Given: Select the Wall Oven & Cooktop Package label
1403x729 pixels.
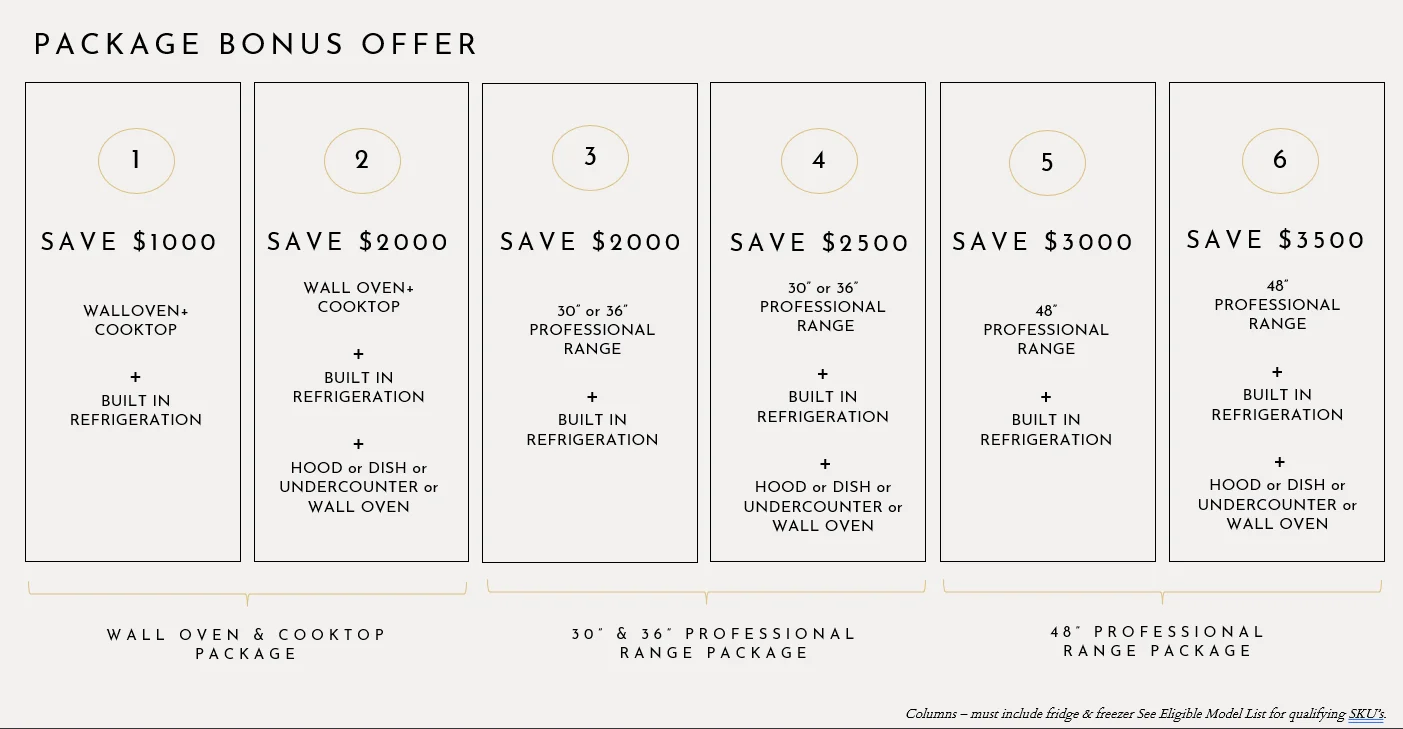Looking at the screenshot, I should (x=246, y=644).
